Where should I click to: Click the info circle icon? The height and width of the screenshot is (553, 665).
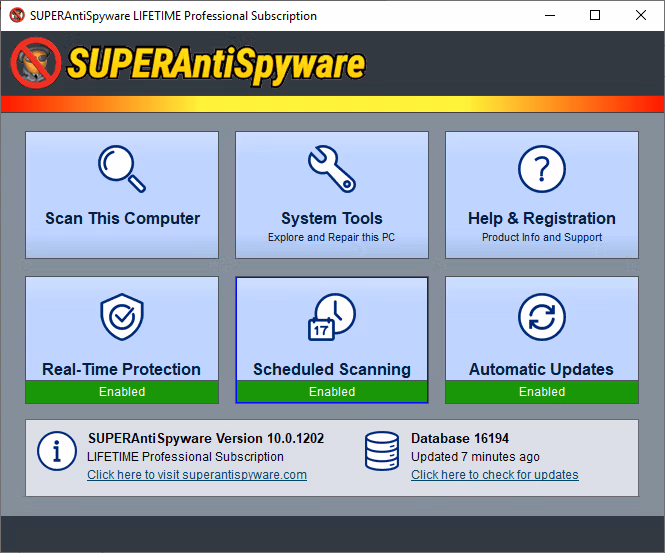56,451
